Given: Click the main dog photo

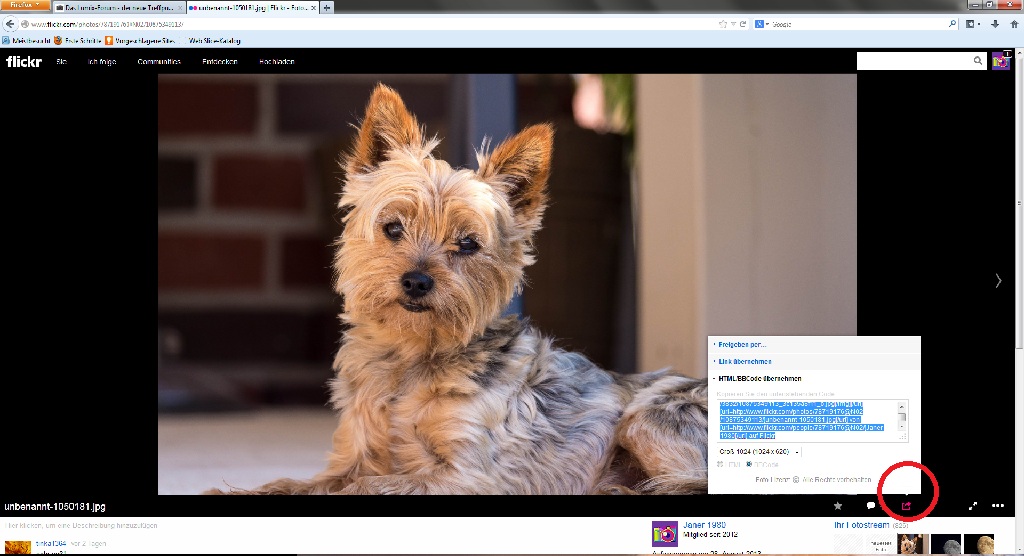Looking at the screenshot, I should [x=507, y=284].
